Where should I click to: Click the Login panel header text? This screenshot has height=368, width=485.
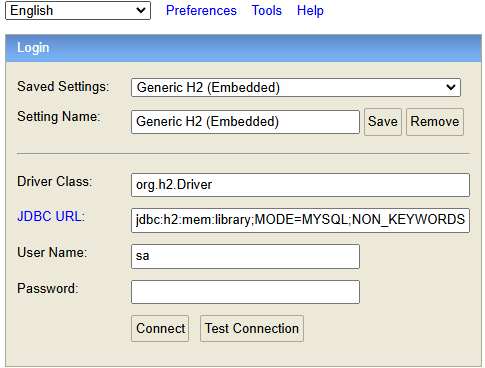point(33,48)
